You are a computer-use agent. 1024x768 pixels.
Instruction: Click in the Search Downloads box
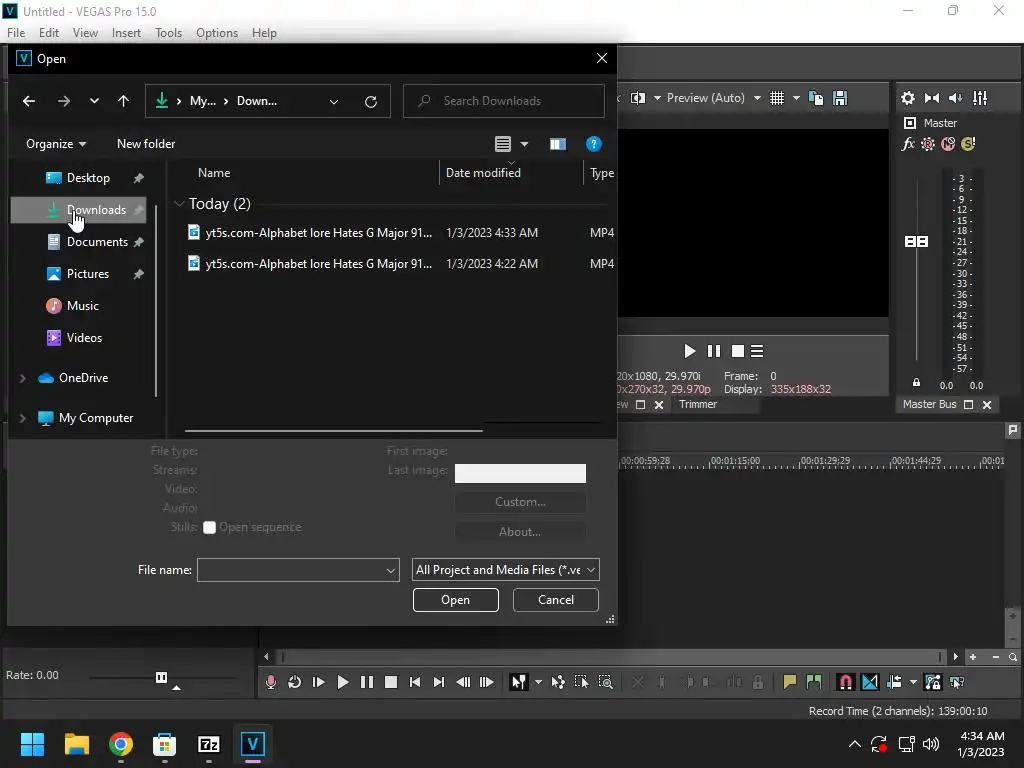[504, 101]
